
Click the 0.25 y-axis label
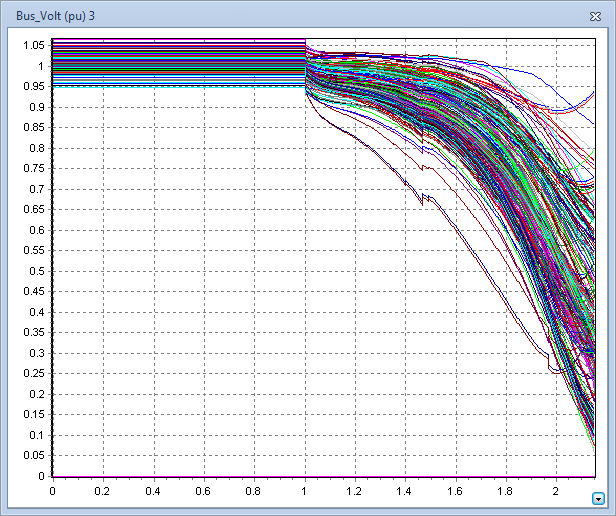[34, 373]
